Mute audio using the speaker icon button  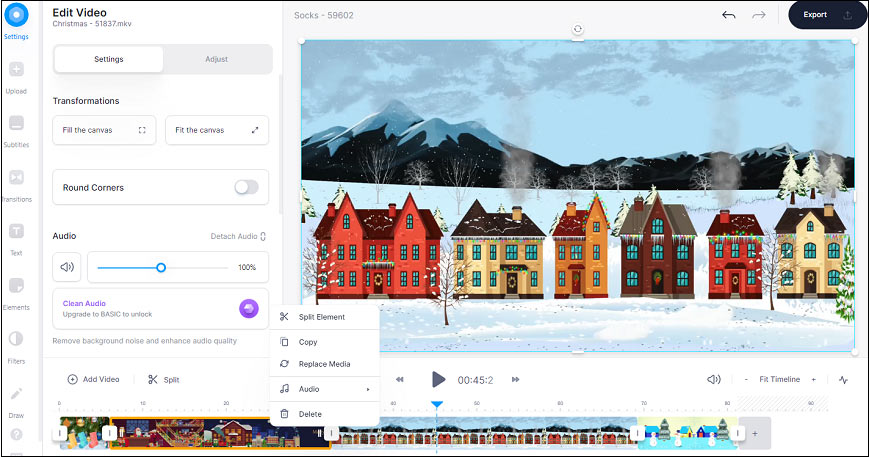(x=67, y=267)
